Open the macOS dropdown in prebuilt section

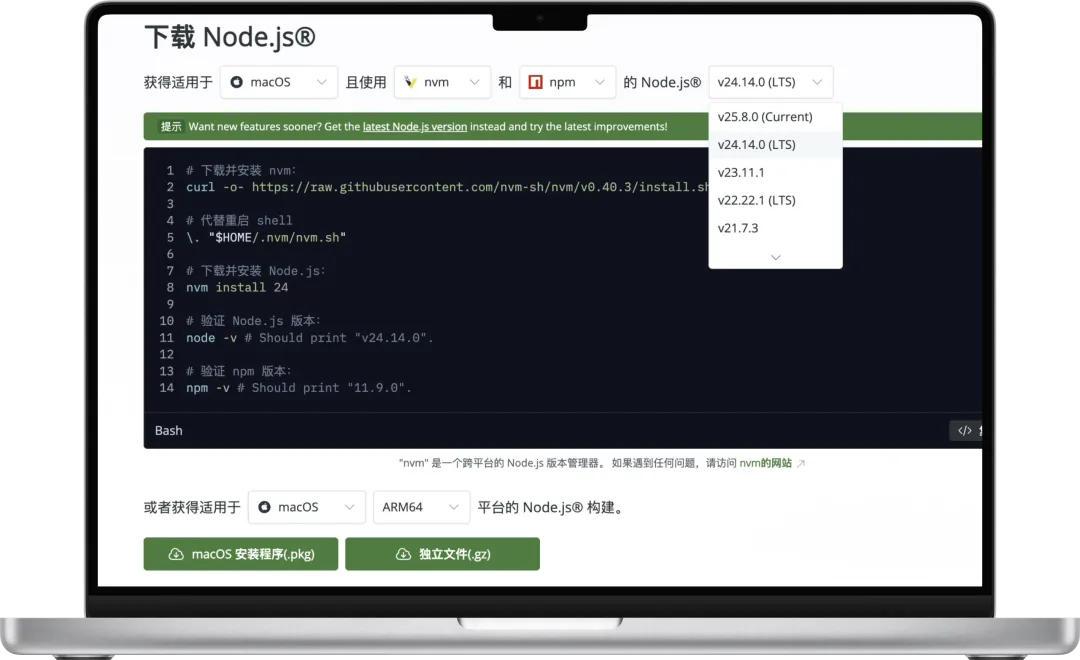click(x=307, y=507)
